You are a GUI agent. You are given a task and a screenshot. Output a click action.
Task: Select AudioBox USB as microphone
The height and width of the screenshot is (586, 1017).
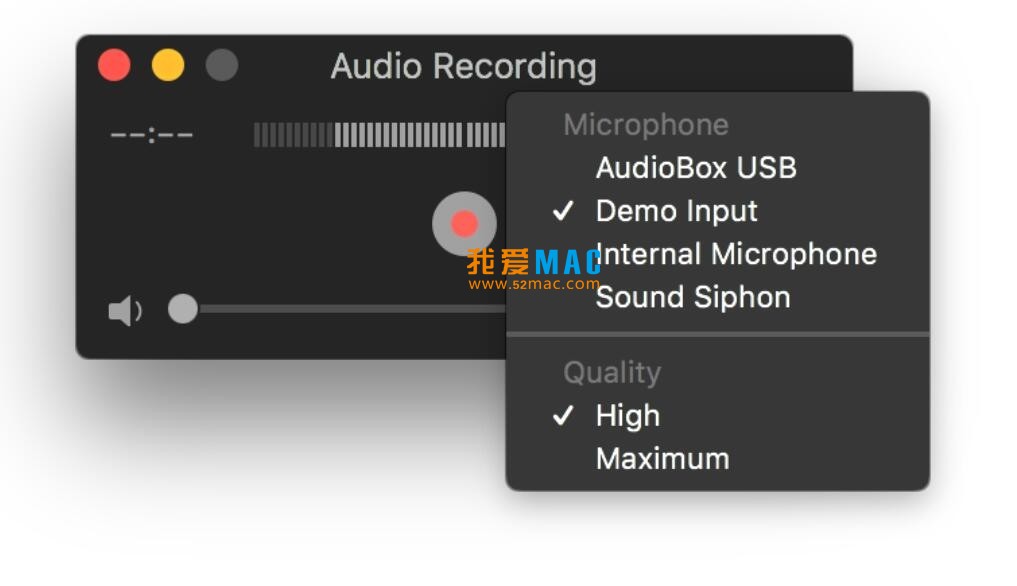coord(695,168)
